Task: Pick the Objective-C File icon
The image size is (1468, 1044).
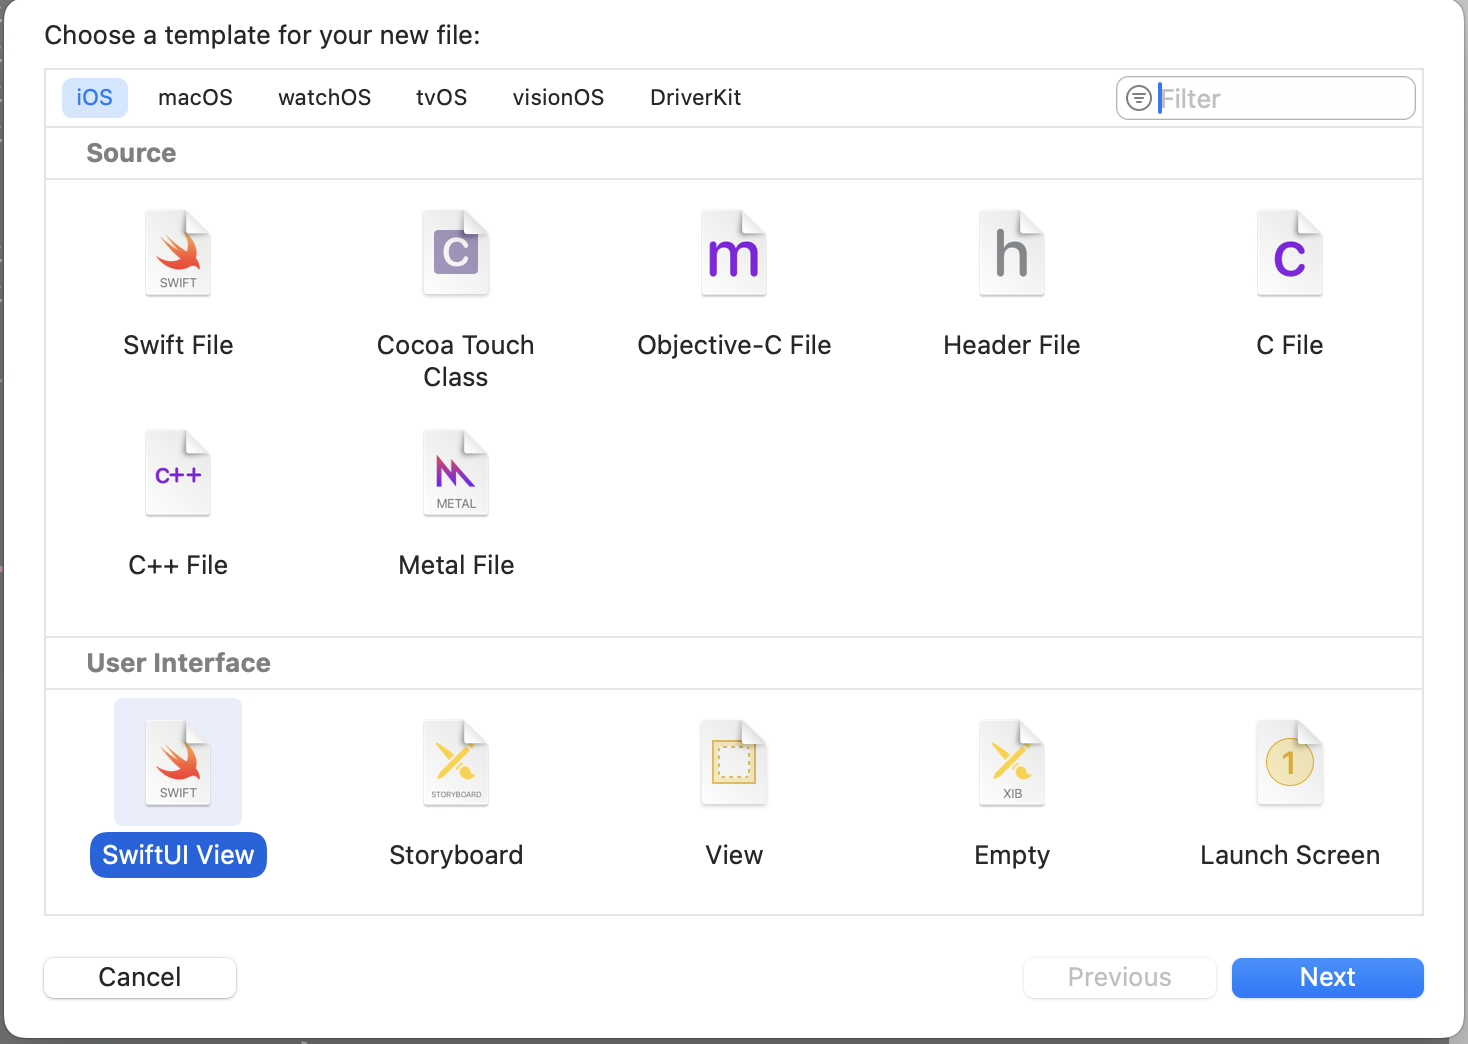Action: point(734,254)
